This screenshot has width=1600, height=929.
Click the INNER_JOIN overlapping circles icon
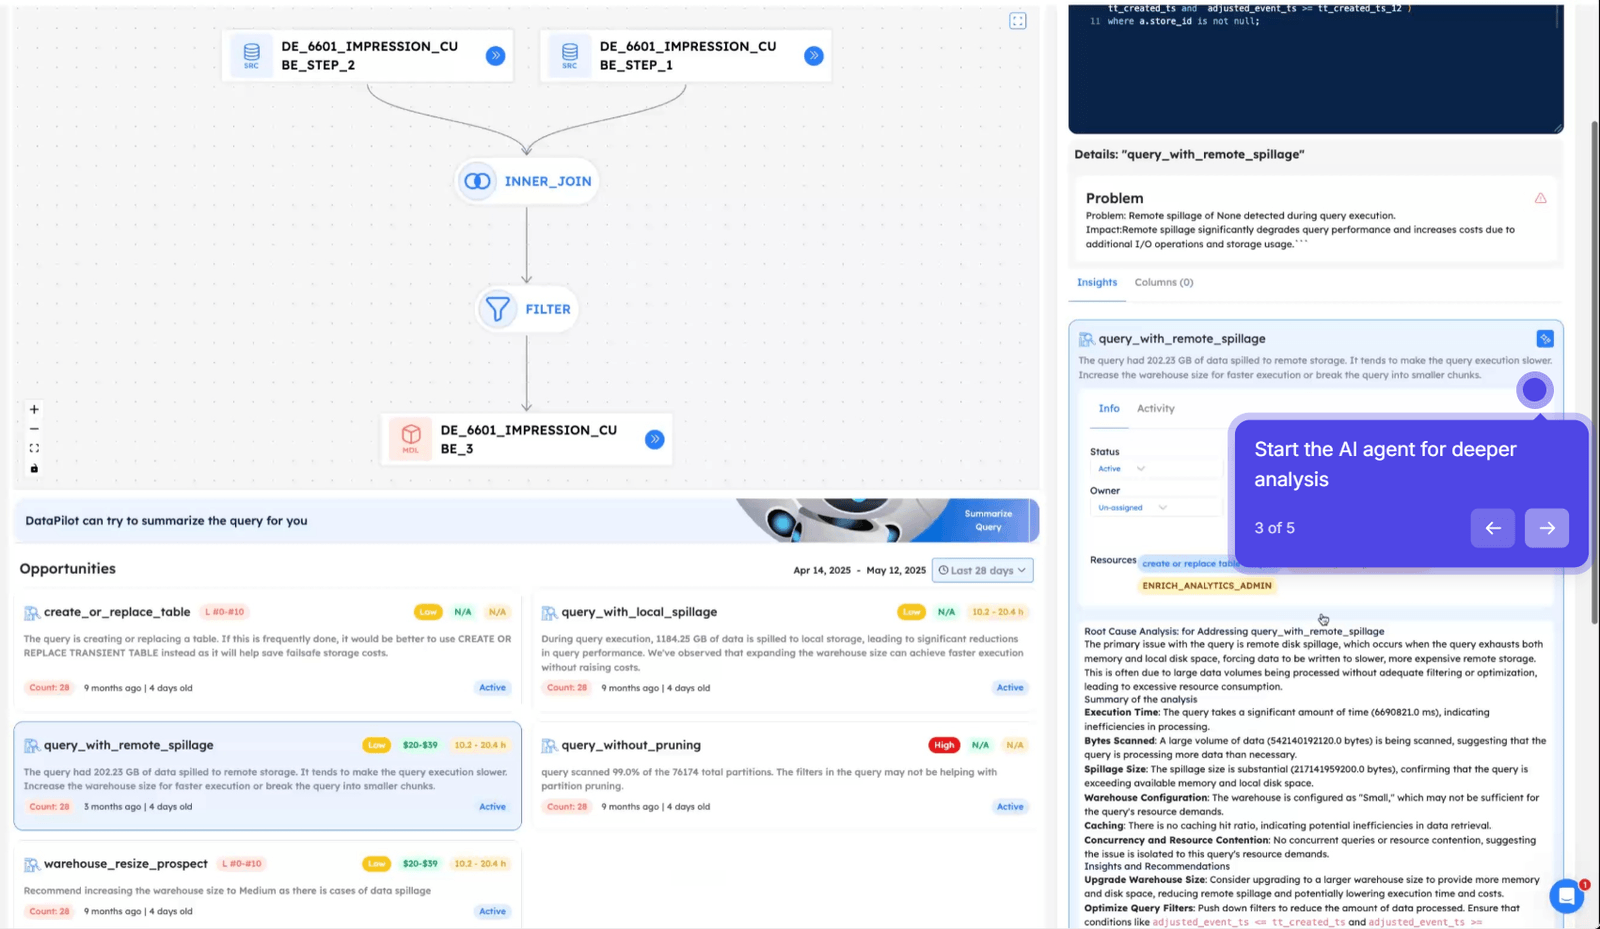477,181
